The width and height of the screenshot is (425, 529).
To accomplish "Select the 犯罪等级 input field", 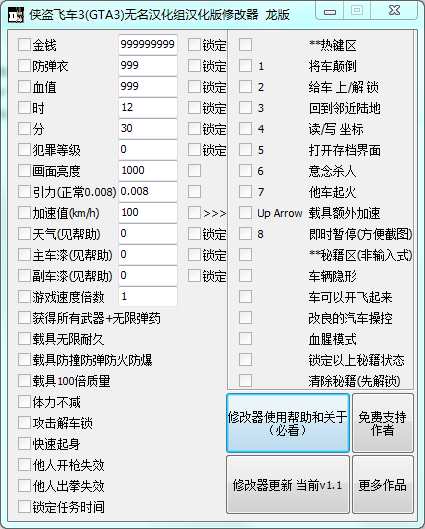I will tap(148, 149).
